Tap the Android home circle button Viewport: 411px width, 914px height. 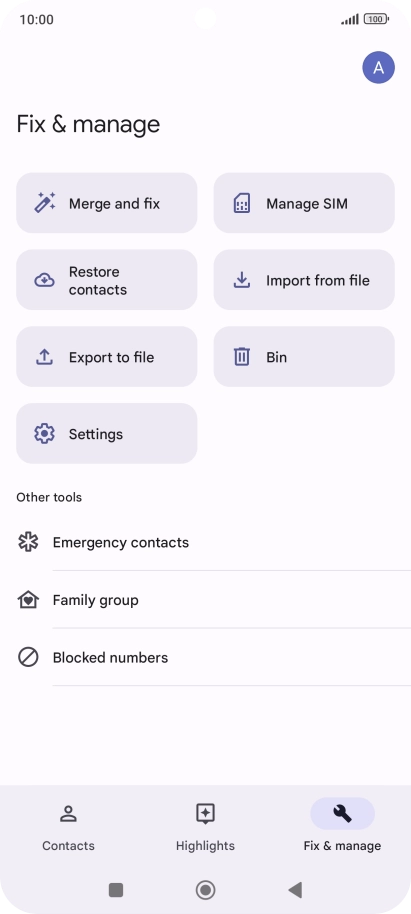point(205,890)
